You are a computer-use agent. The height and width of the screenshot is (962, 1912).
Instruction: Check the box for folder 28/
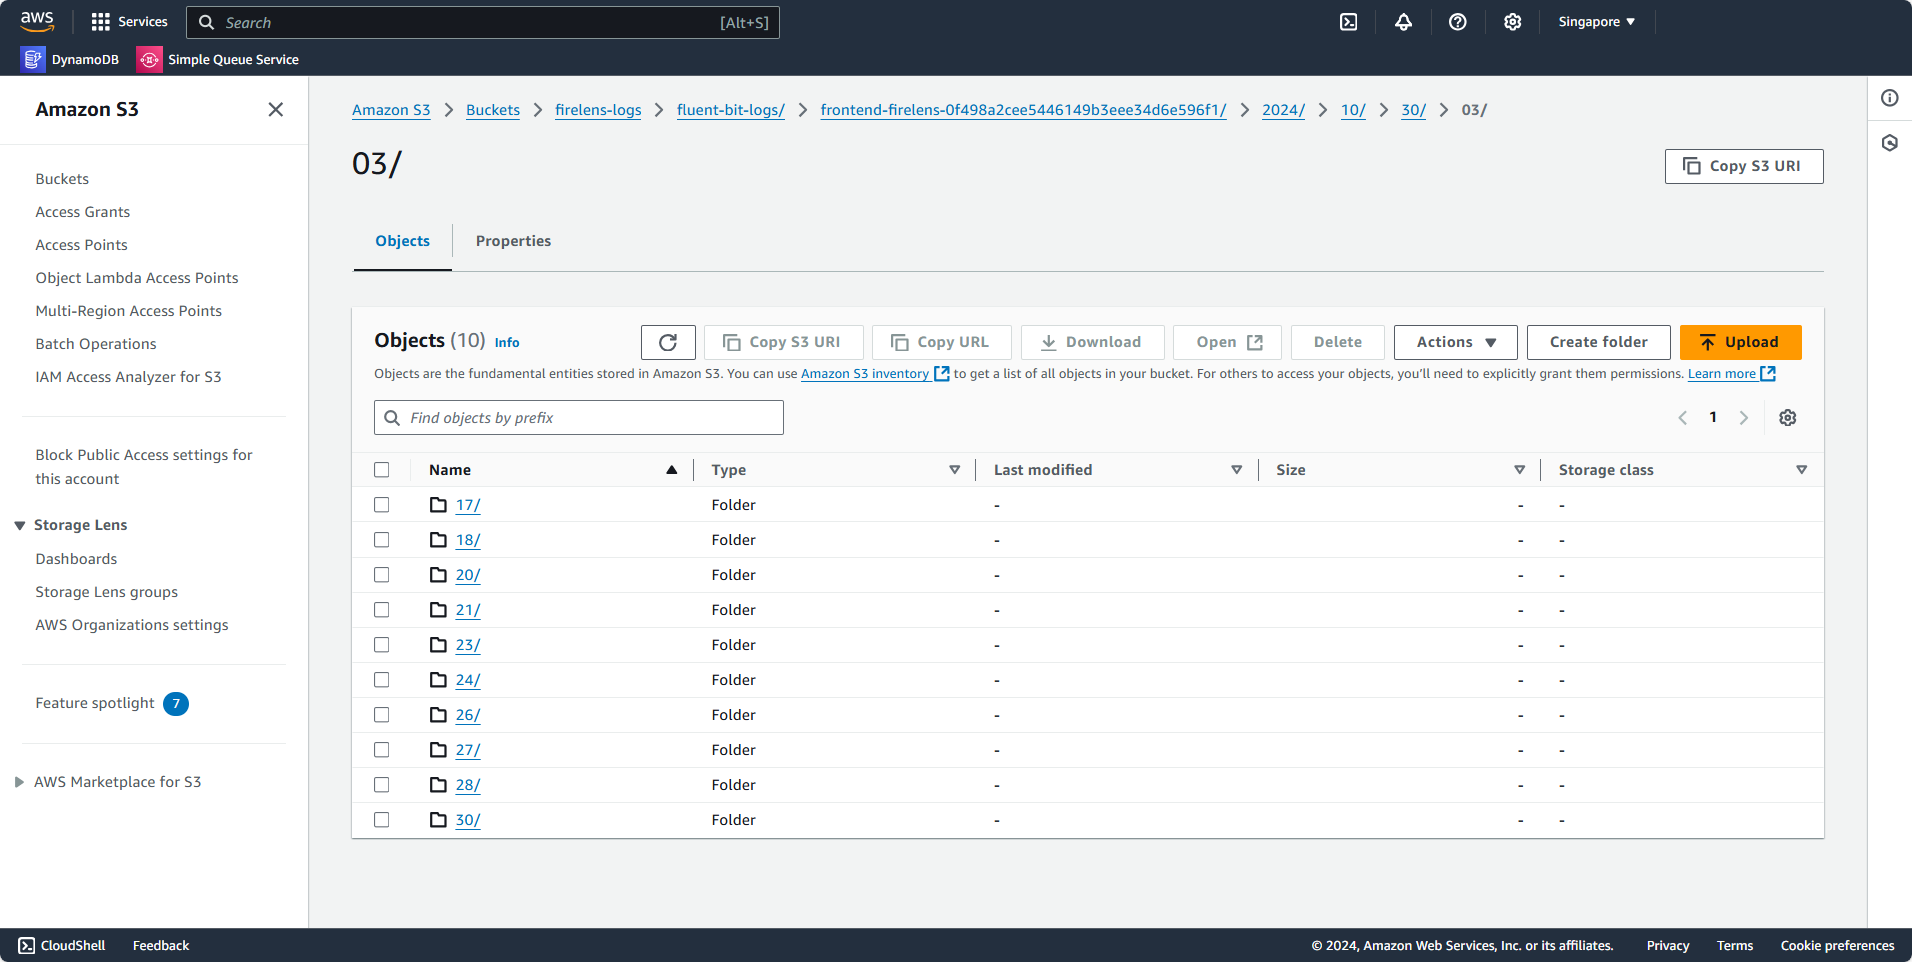[381, 785]
